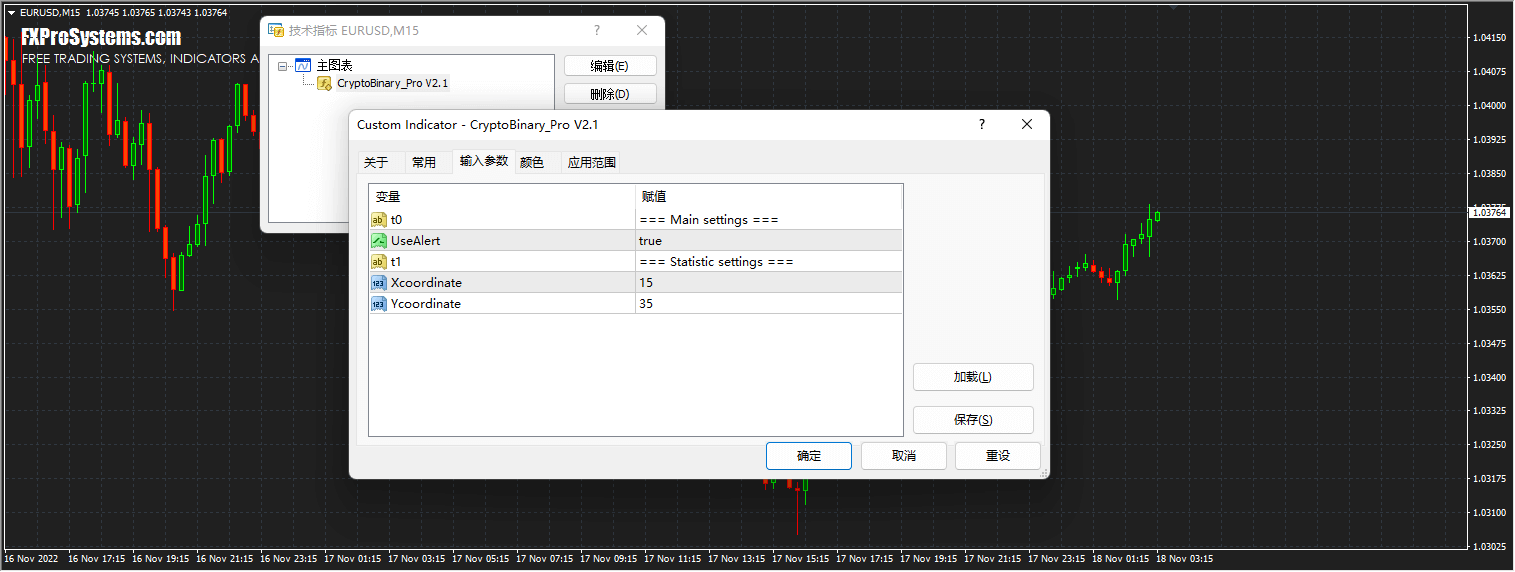1515x572 pixels.
Task: Open the 应用范围 tab
Action: 592,162
